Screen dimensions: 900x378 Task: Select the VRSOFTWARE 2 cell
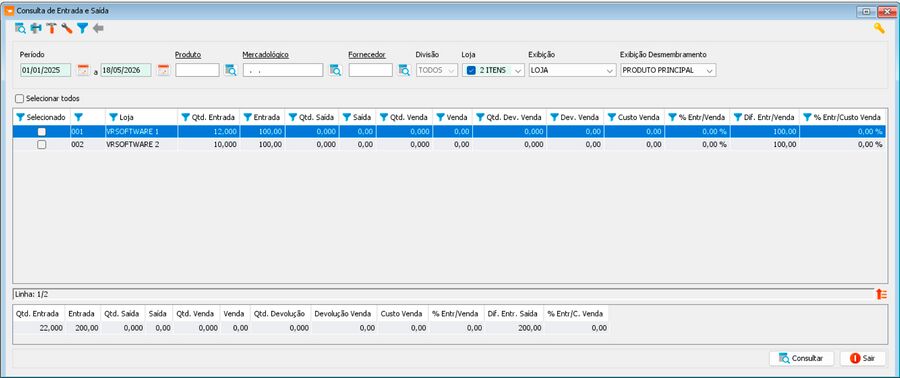click(x=141, y=145)
